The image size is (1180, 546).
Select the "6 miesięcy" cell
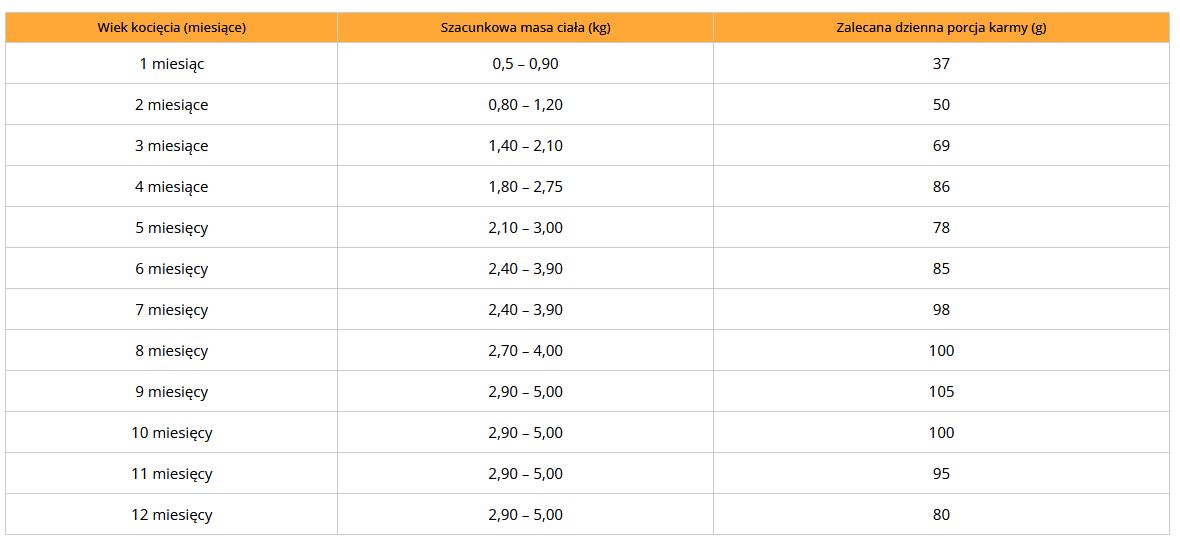pos(171,269)
